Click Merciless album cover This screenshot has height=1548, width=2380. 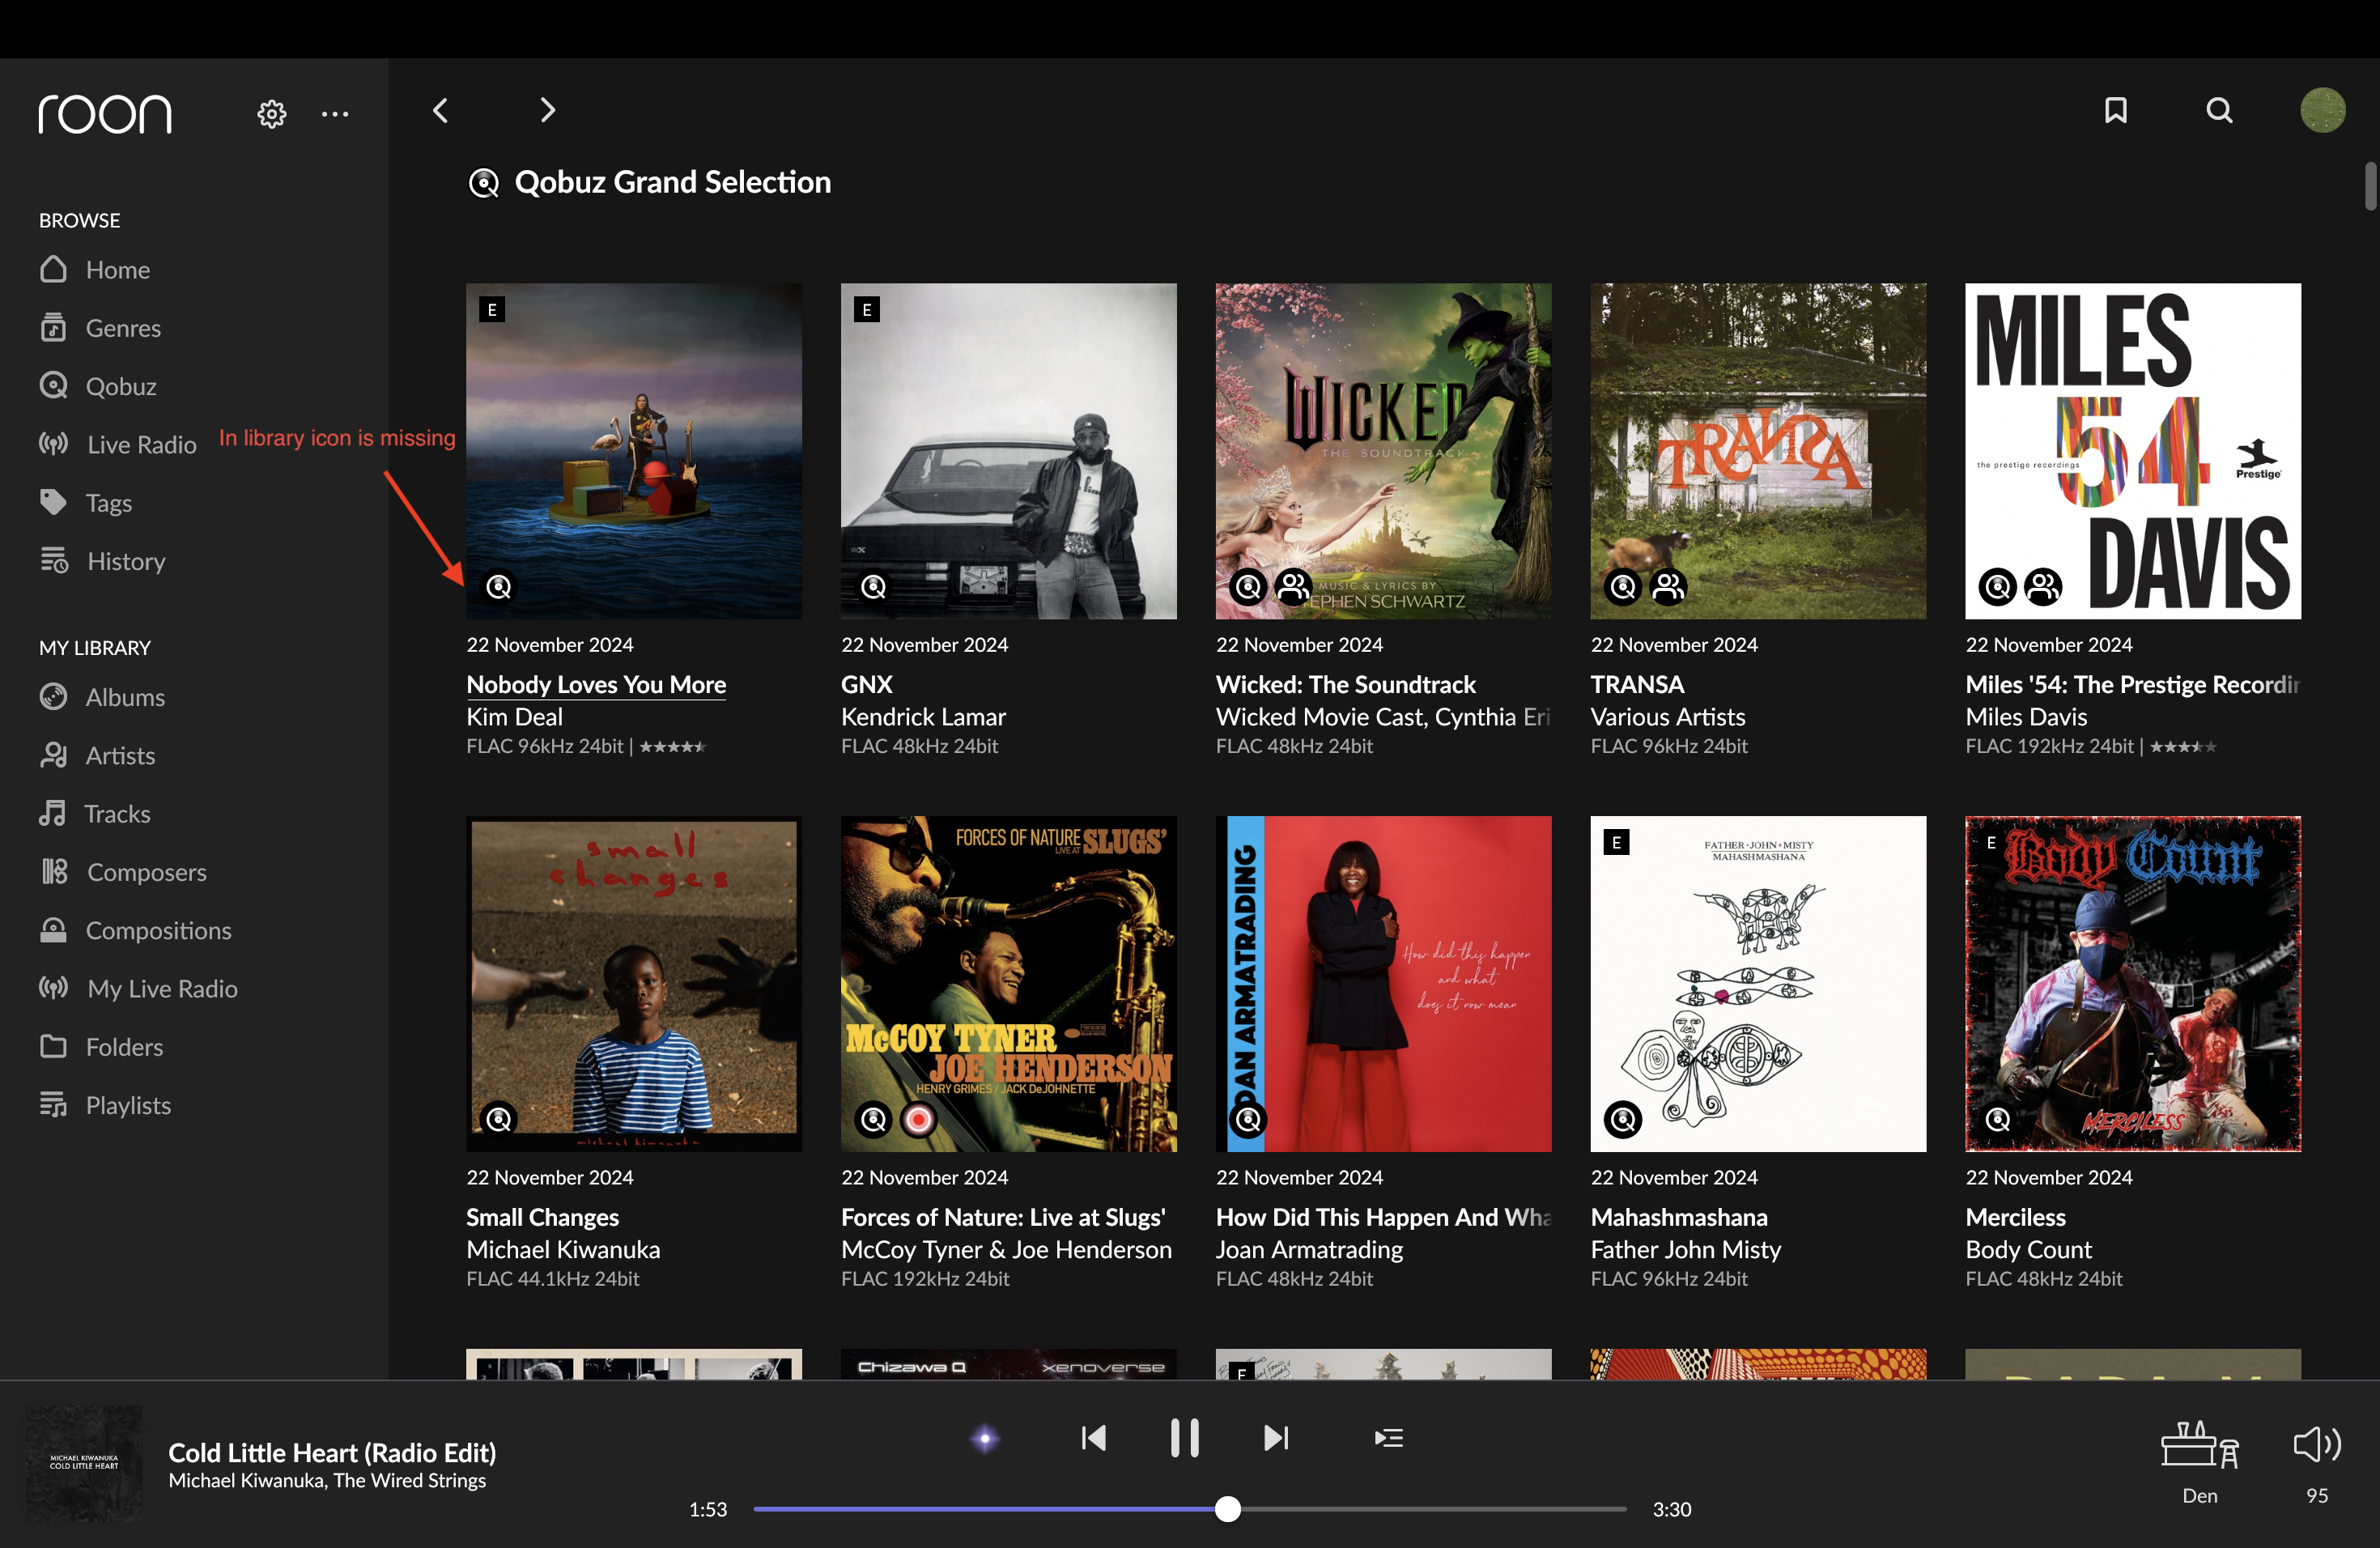pos(2133,984)
